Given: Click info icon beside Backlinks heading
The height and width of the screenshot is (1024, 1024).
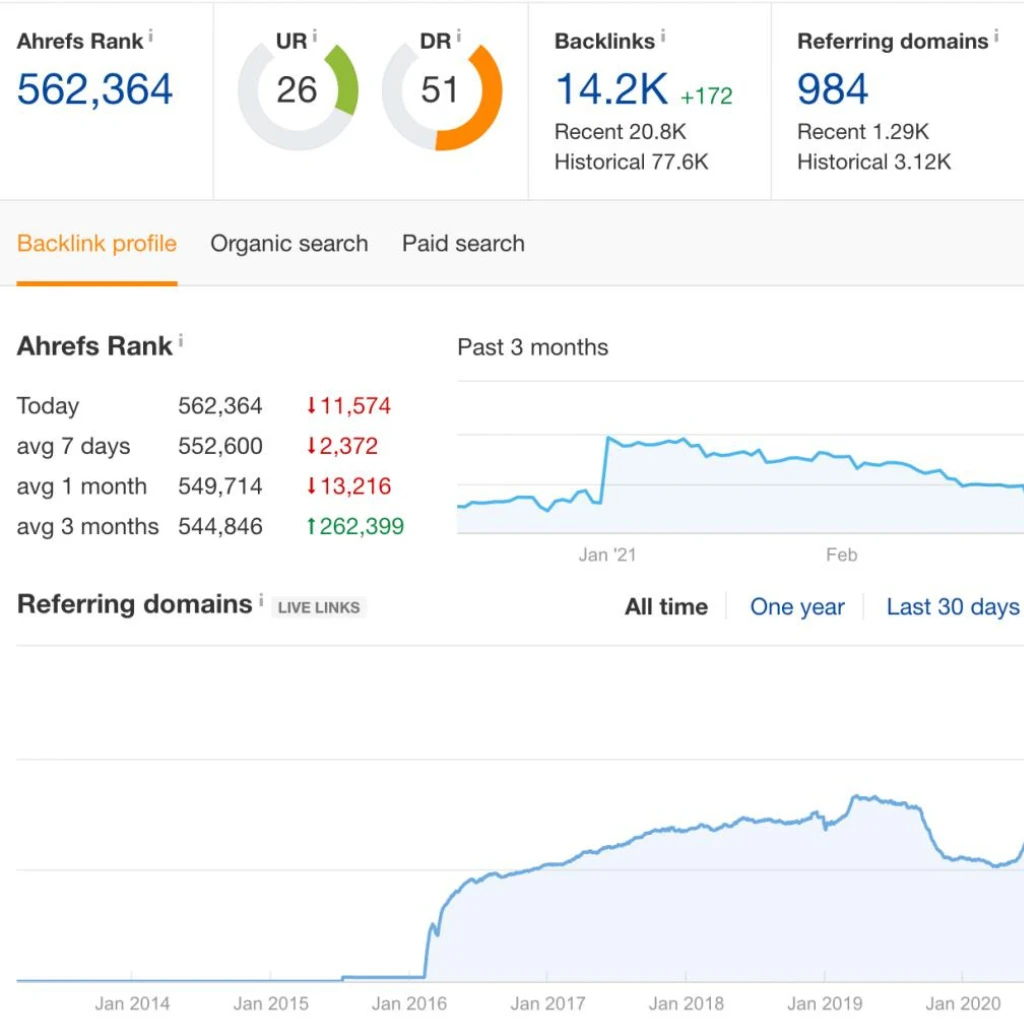Looking at the screenshot, I should 663,36.
